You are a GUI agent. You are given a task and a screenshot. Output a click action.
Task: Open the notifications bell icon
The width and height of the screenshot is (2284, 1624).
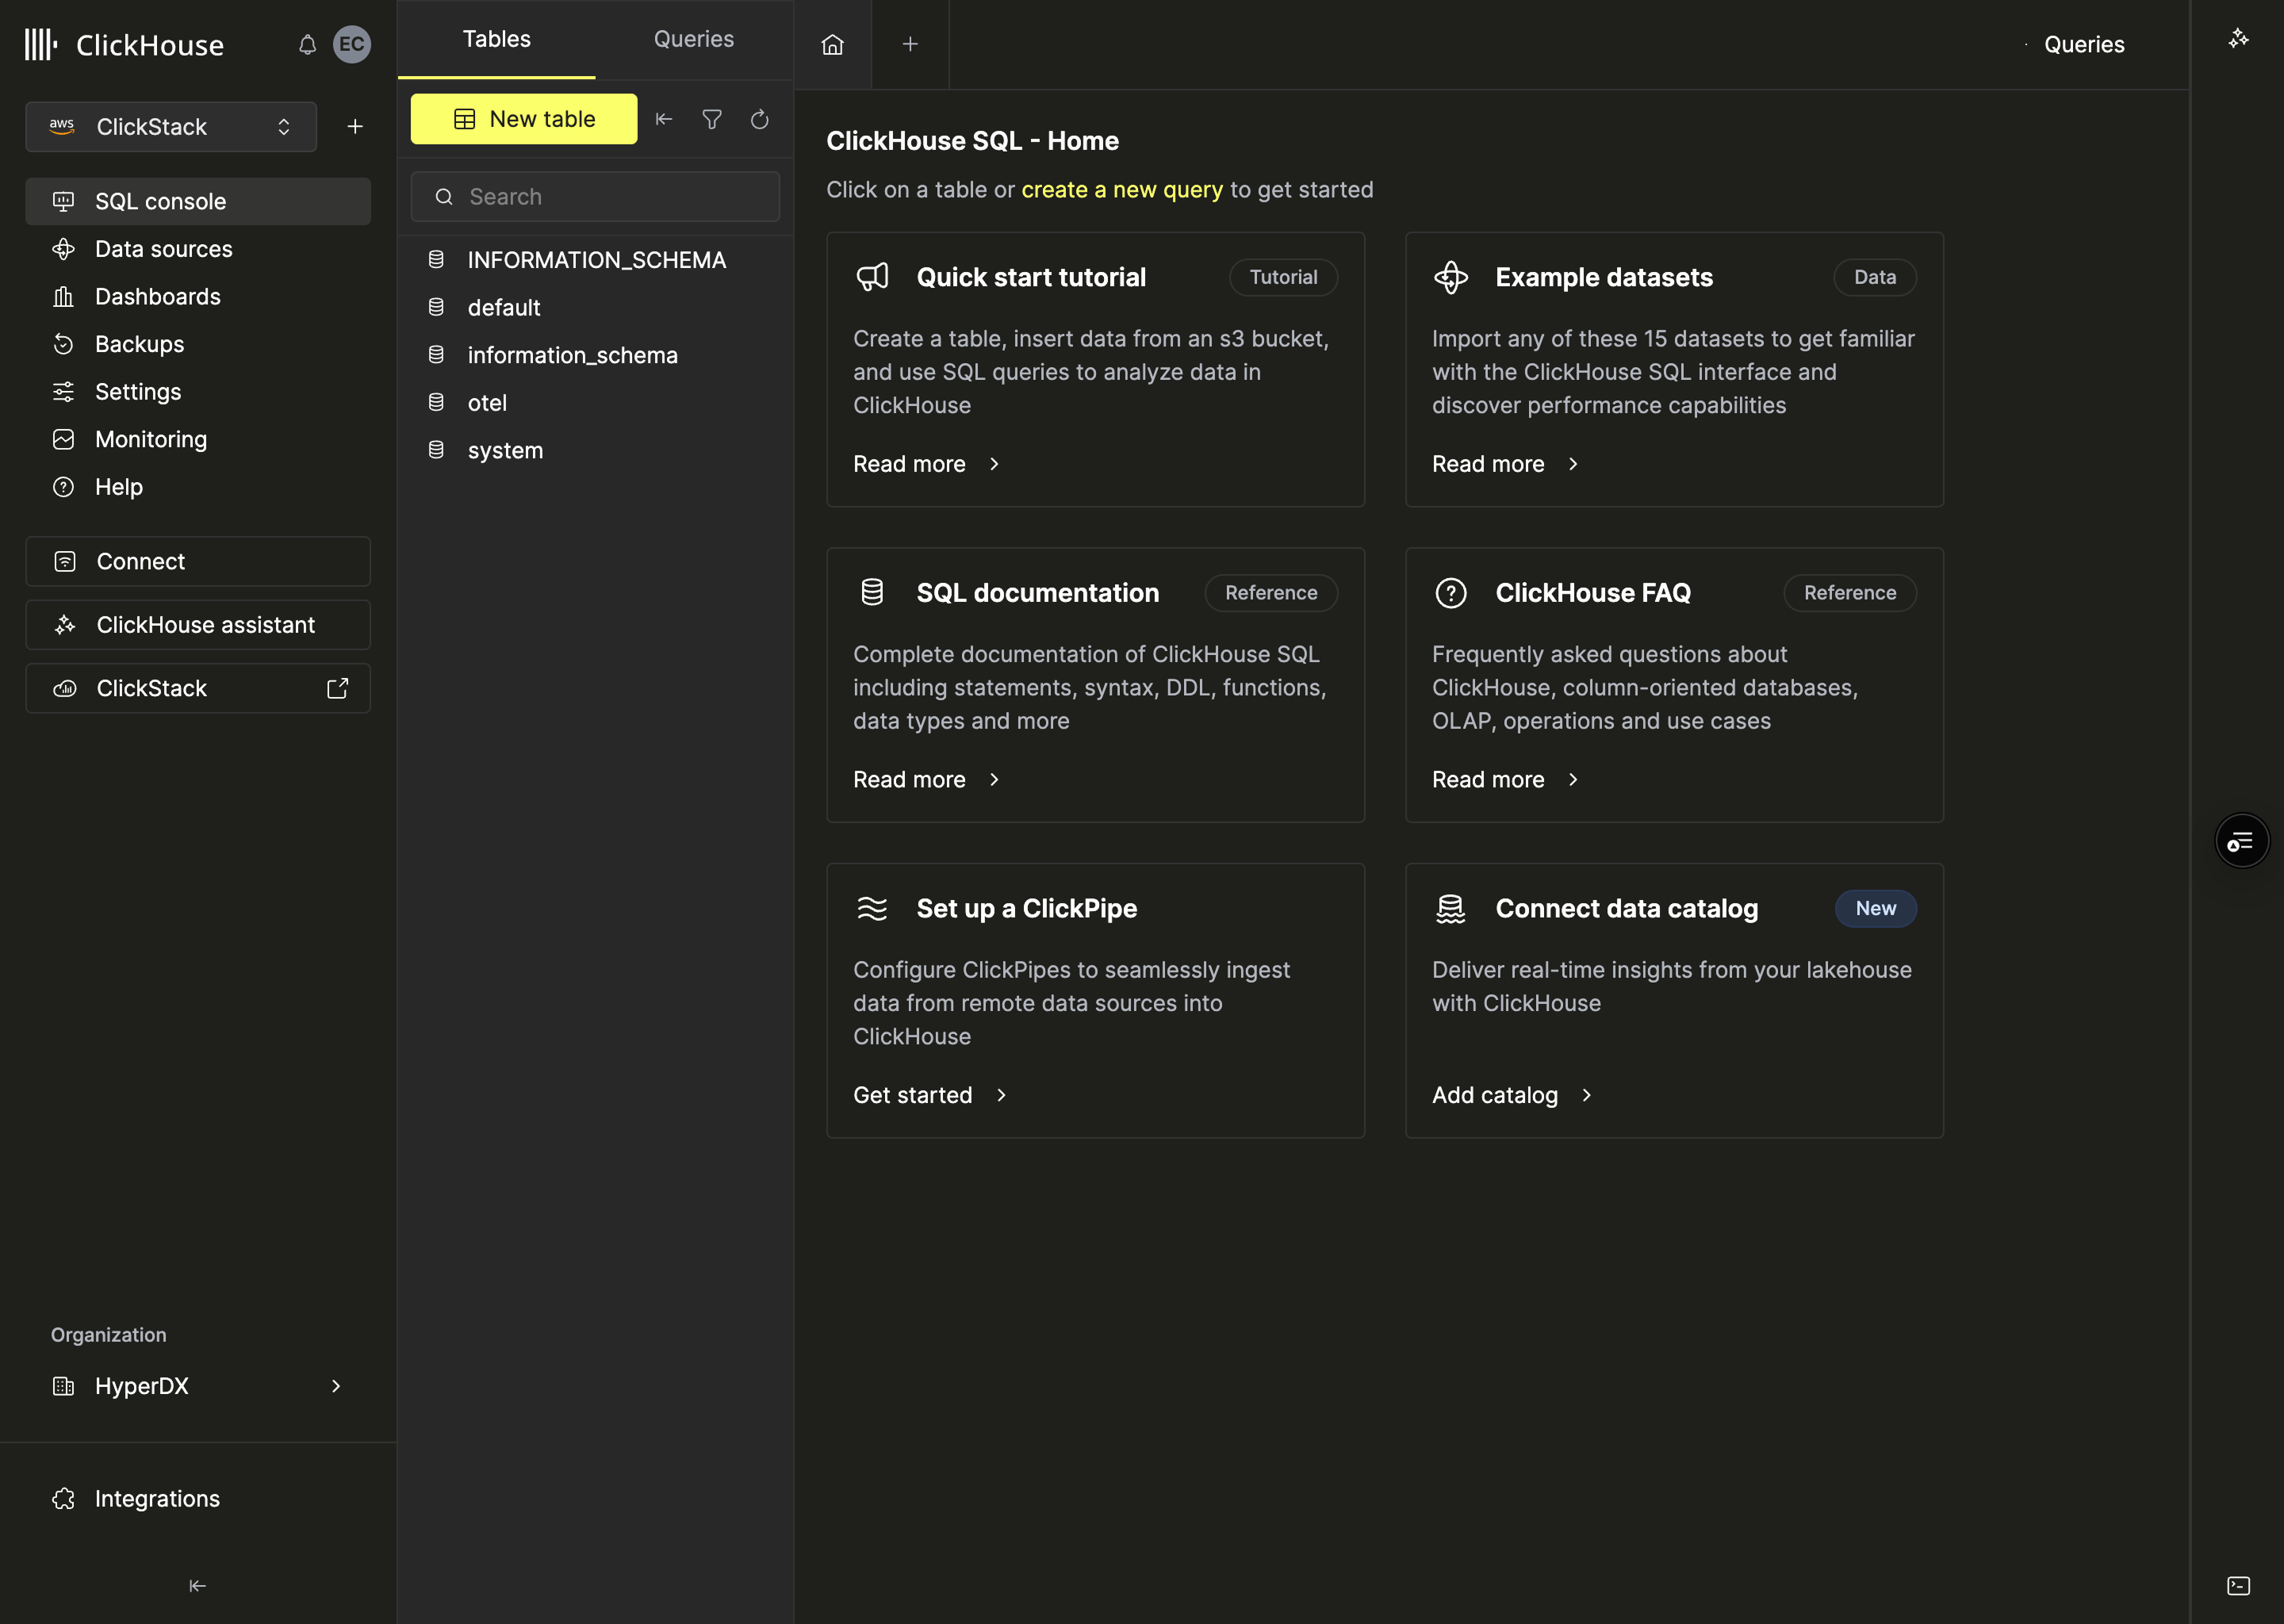[x=307, y=45]
